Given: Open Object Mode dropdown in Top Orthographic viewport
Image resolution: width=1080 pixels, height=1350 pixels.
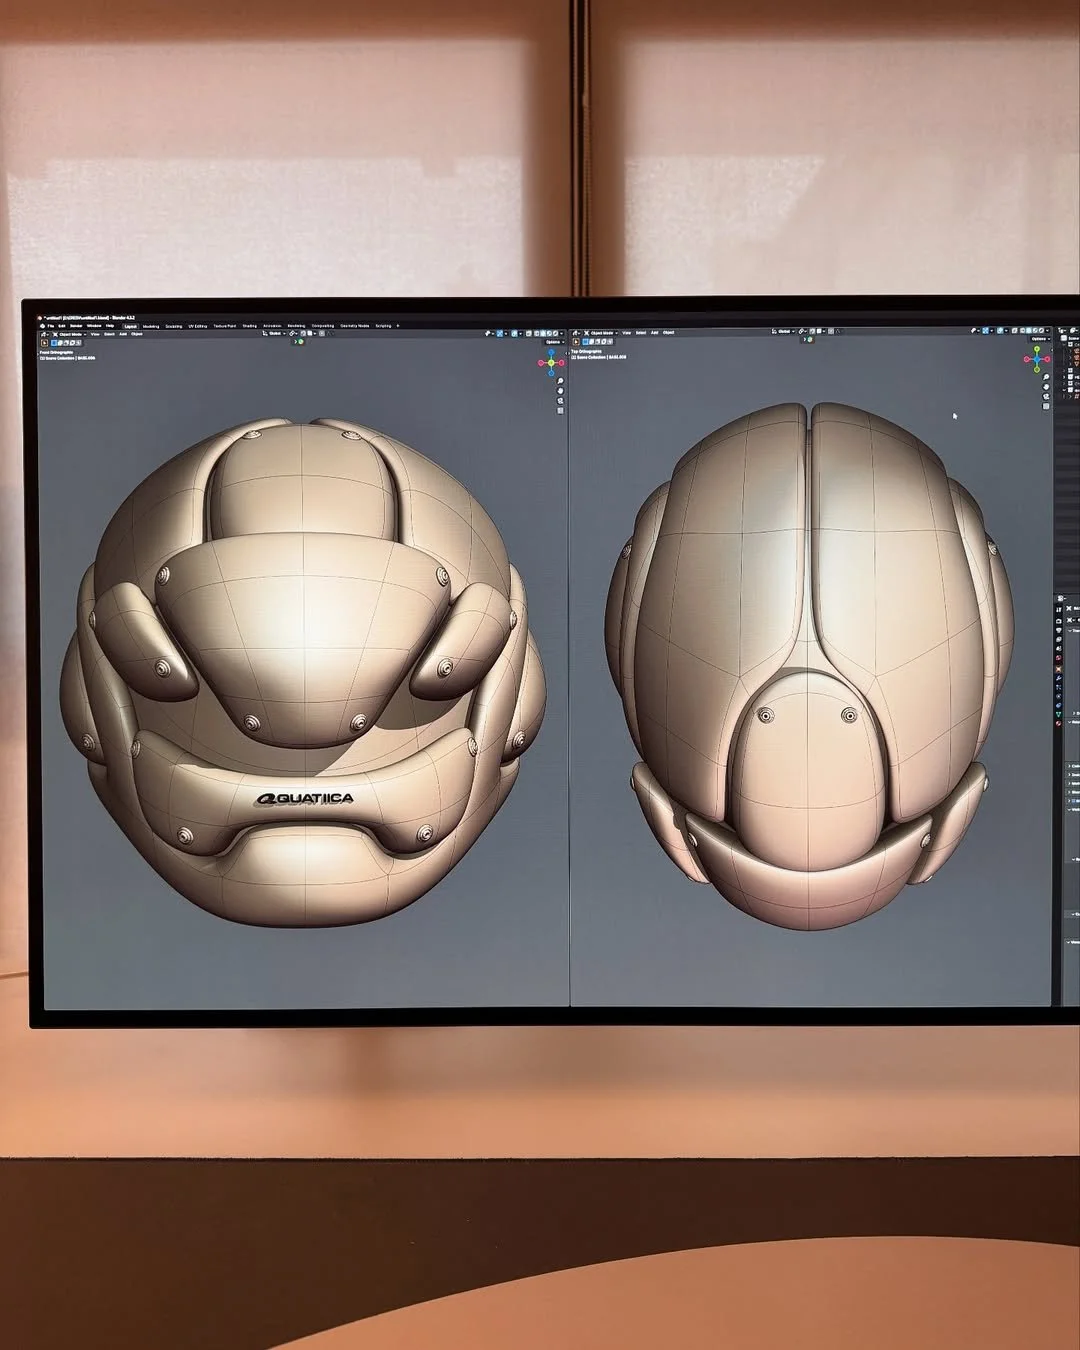Looking at the screenshot, I should tap(603, 332).
